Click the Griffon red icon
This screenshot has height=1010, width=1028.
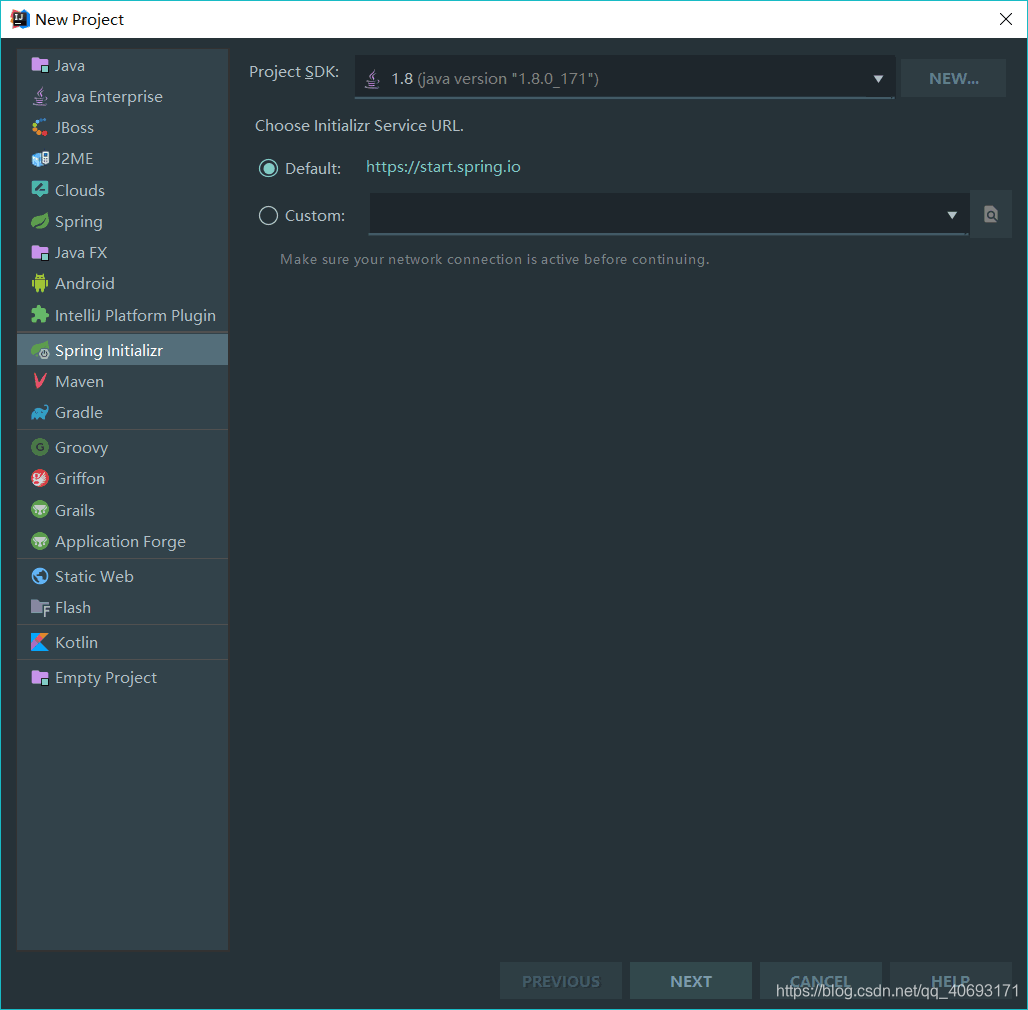pyautogui.click(x=40, y=478)
